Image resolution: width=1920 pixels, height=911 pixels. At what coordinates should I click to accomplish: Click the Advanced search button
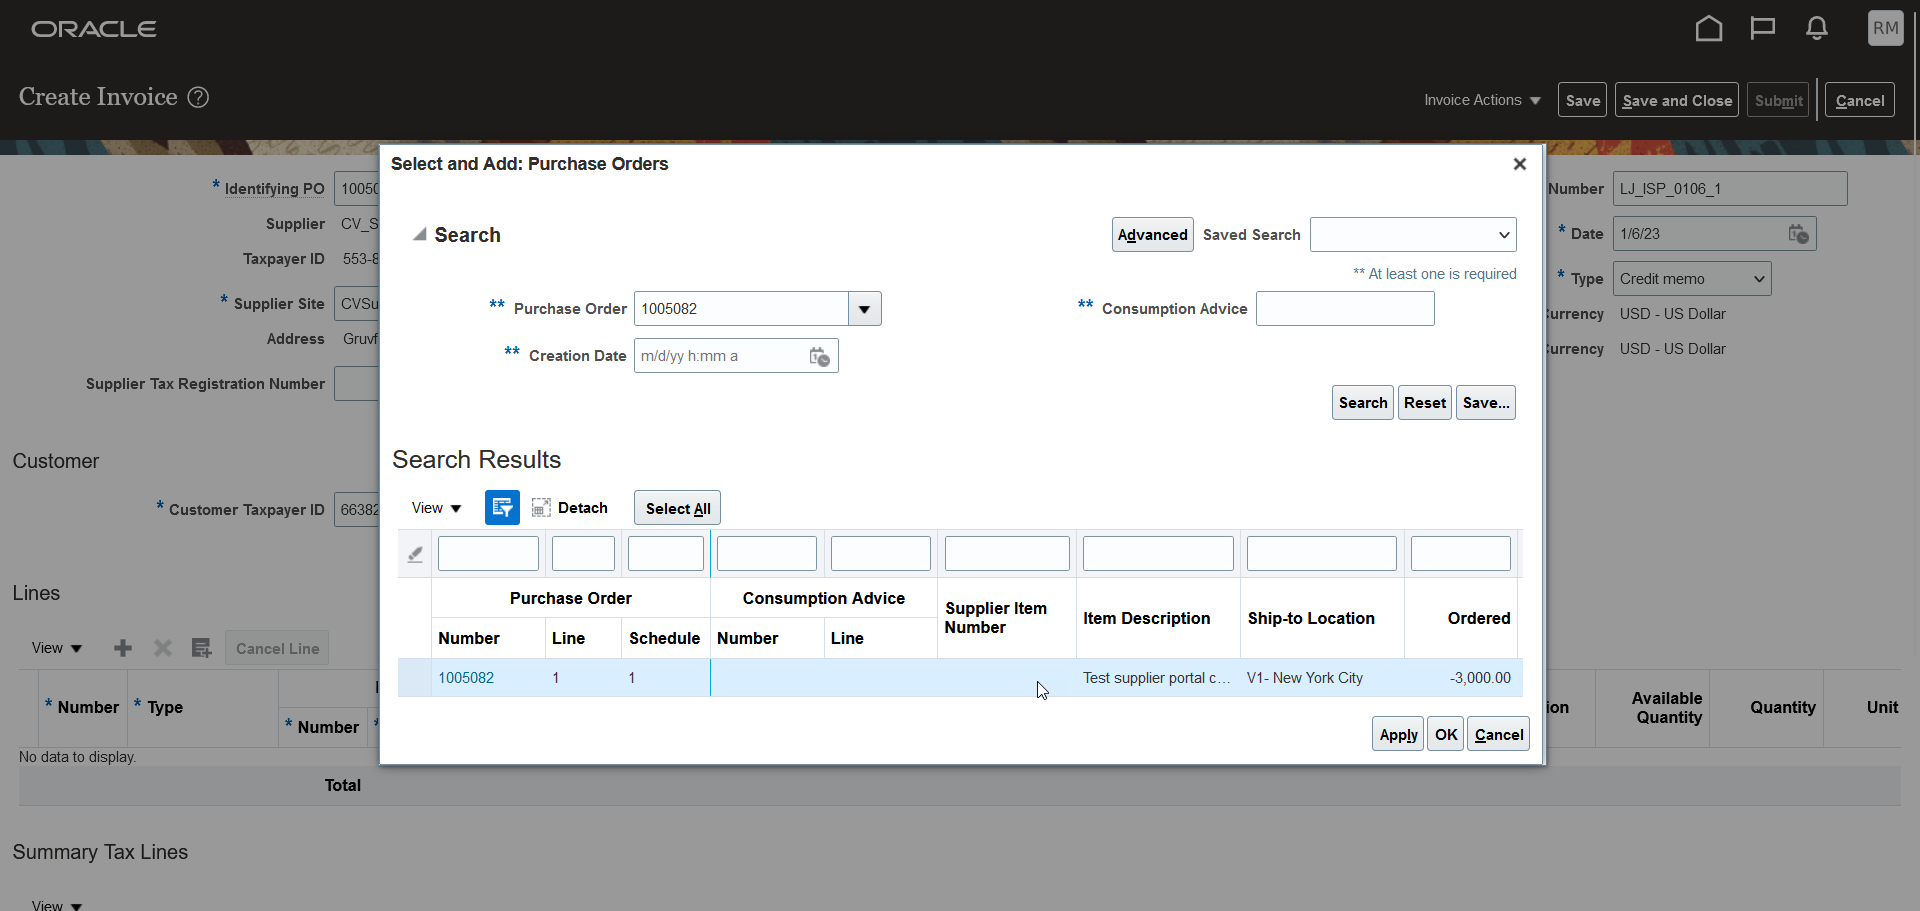pyautogui.click(x=1153, y=235)
